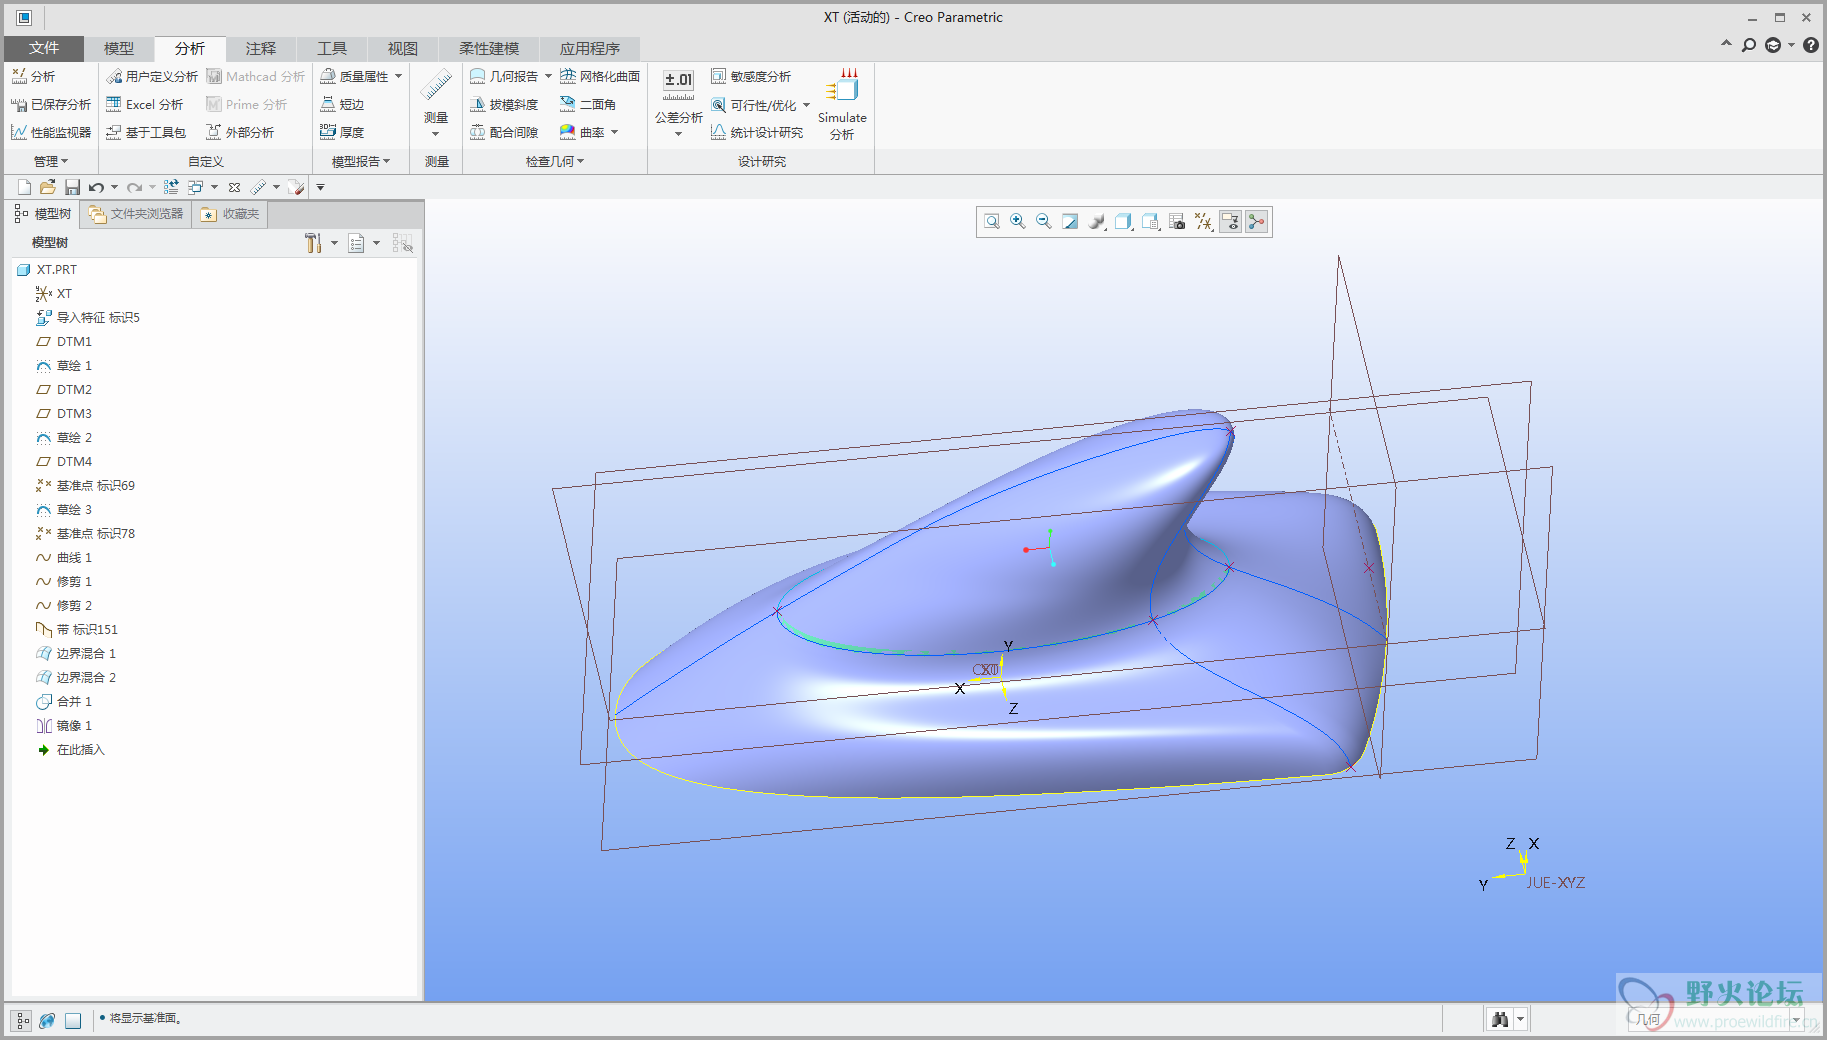Screen dimensions: 1827x1040
Task: Select 镜像 1 feature in model tree
Action: click(64, 725)
